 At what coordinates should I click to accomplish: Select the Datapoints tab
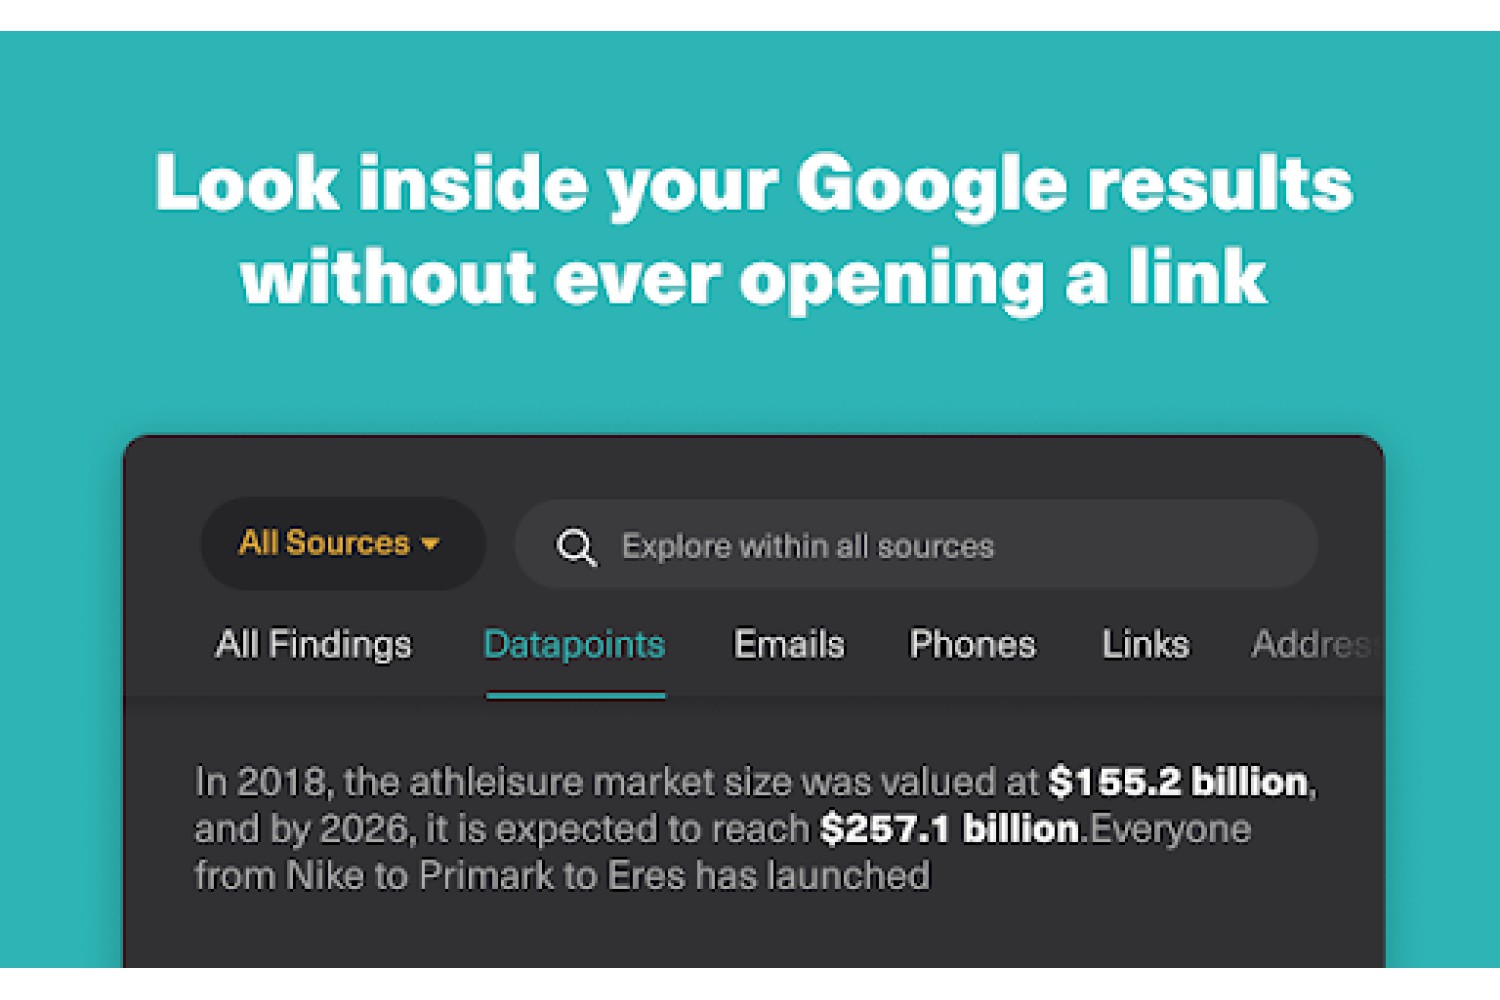[574, 644]
